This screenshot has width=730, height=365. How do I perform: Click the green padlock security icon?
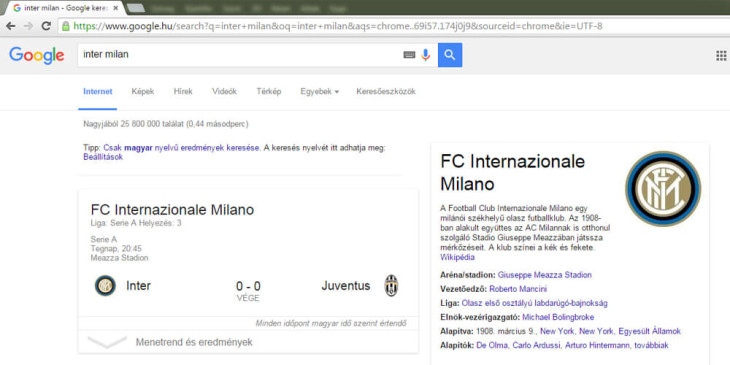[66, 26]
